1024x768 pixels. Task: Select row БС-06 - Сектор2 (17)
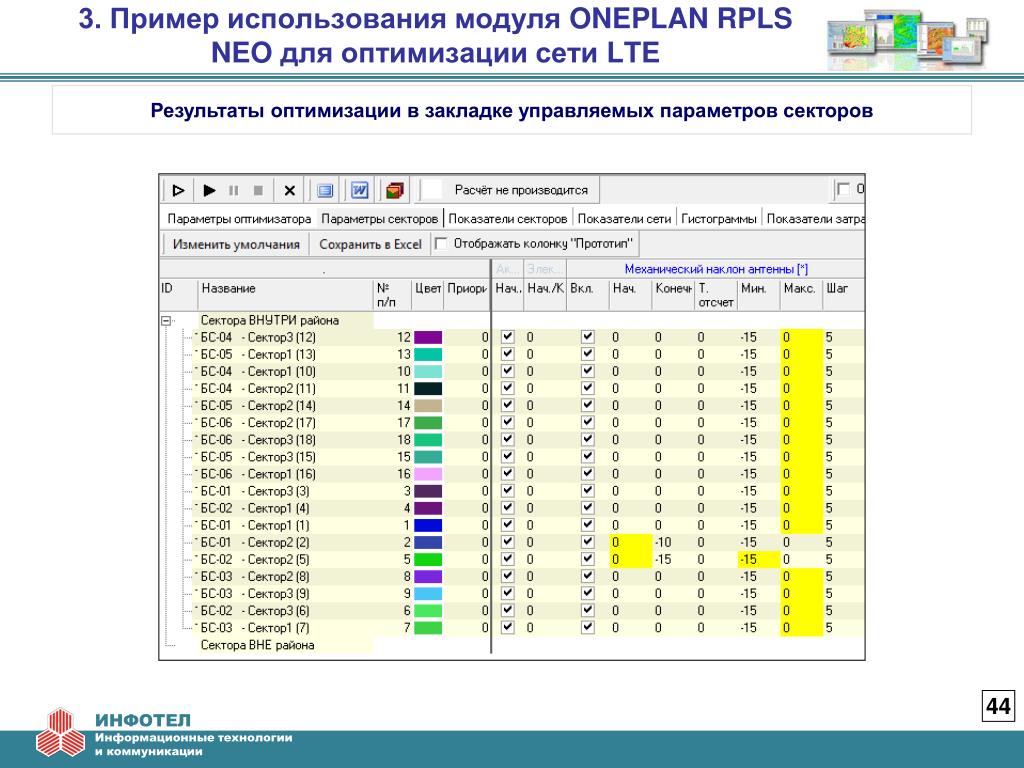click(258, 423)
